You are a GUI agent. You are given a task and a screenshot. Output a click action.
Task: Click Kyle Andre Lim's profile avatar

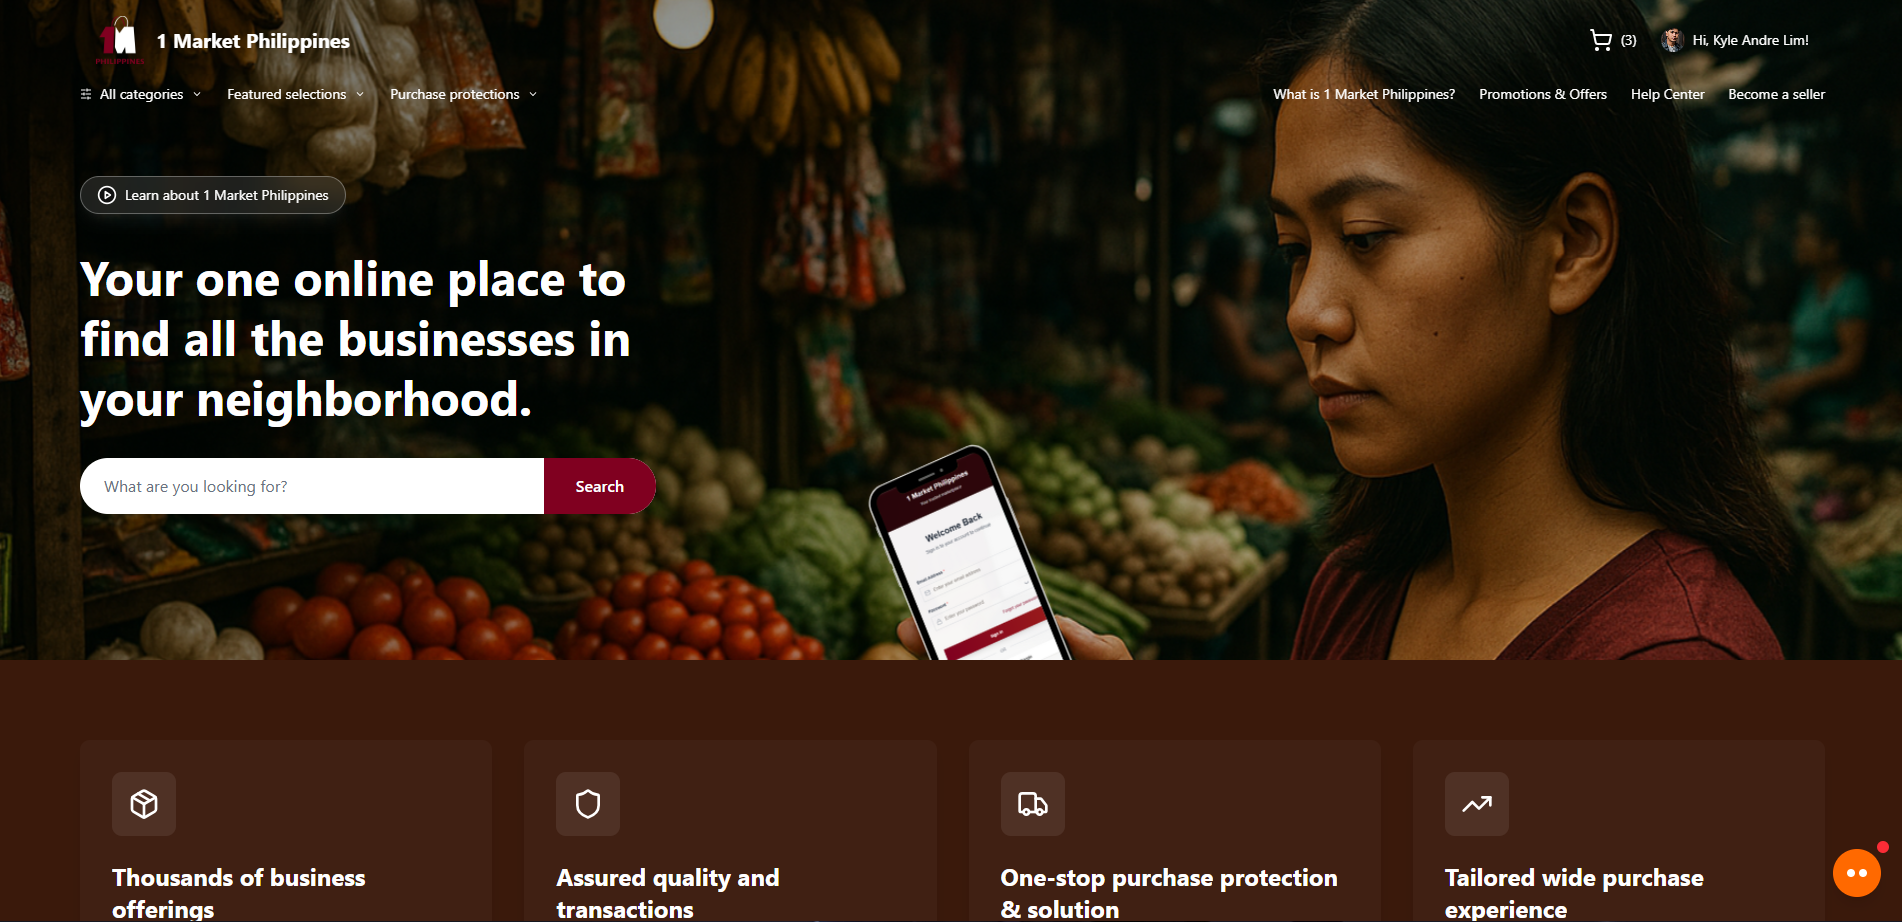[x=1672, y=40]
